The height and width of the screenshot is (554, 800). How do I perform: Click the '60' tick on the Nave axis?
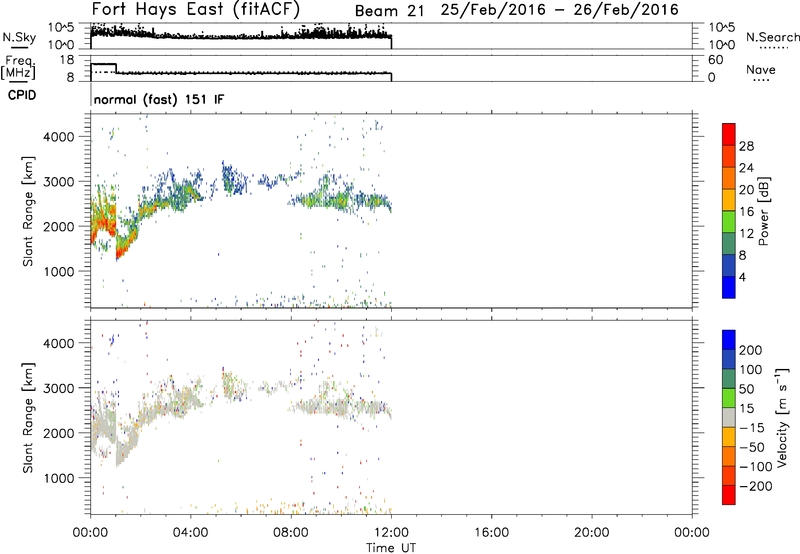click(x=716, y=60)
